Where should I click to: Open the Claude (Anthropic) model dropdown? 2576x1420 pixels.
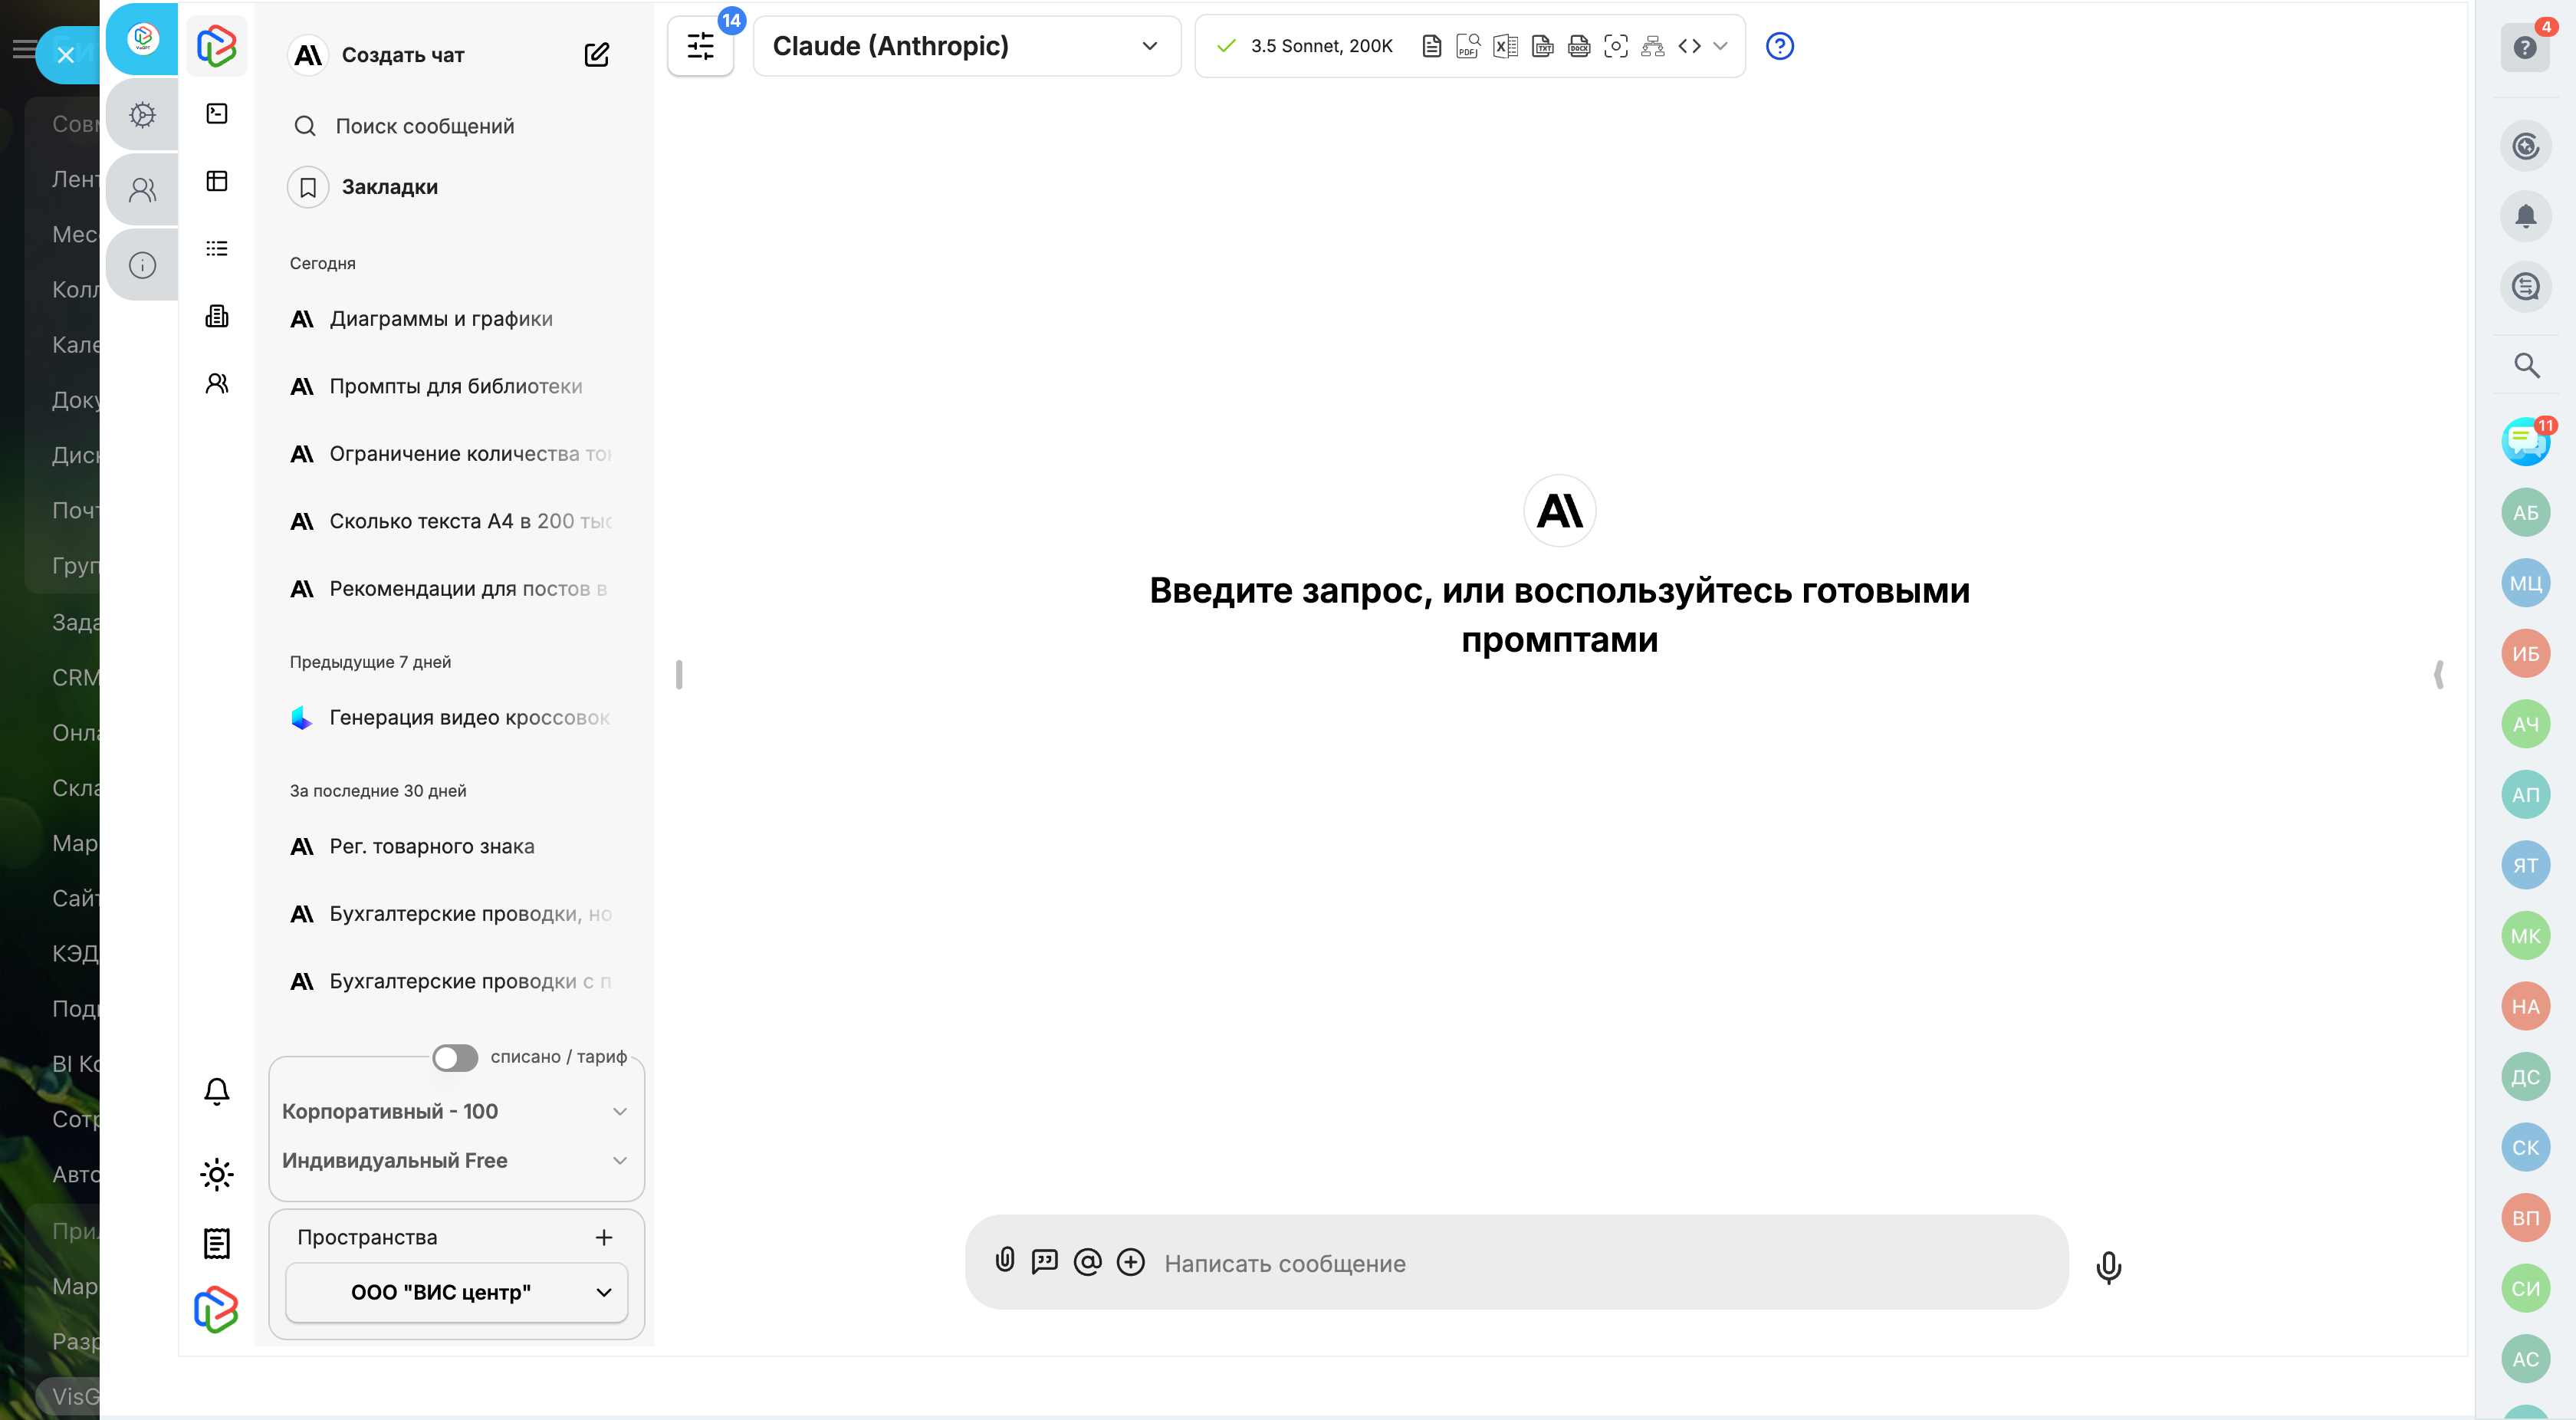tap(966, 46)
